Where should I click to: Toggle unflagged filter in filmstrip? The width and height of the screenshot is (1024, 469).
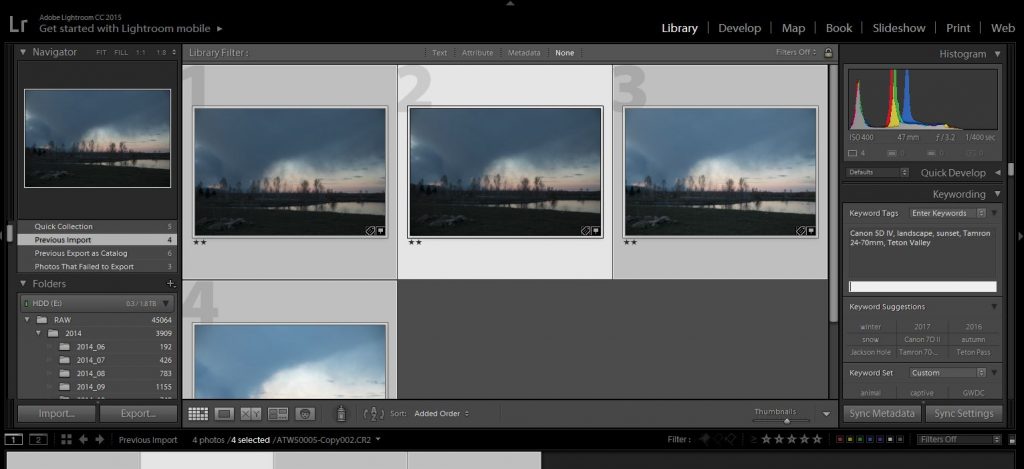(x=718, y=440)
